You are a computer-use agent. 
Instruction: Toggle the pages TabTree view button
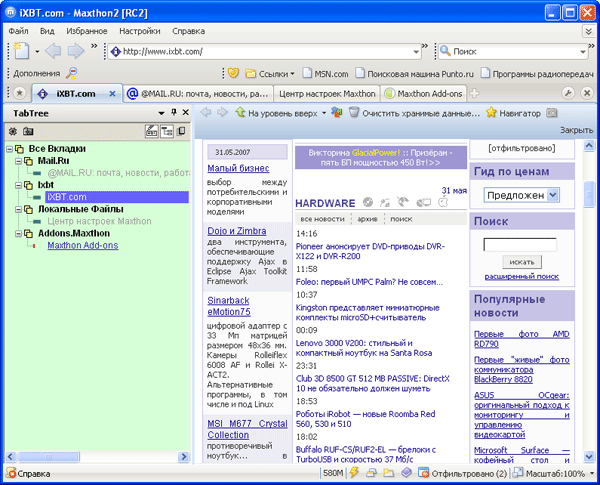(x=181, y=131)
